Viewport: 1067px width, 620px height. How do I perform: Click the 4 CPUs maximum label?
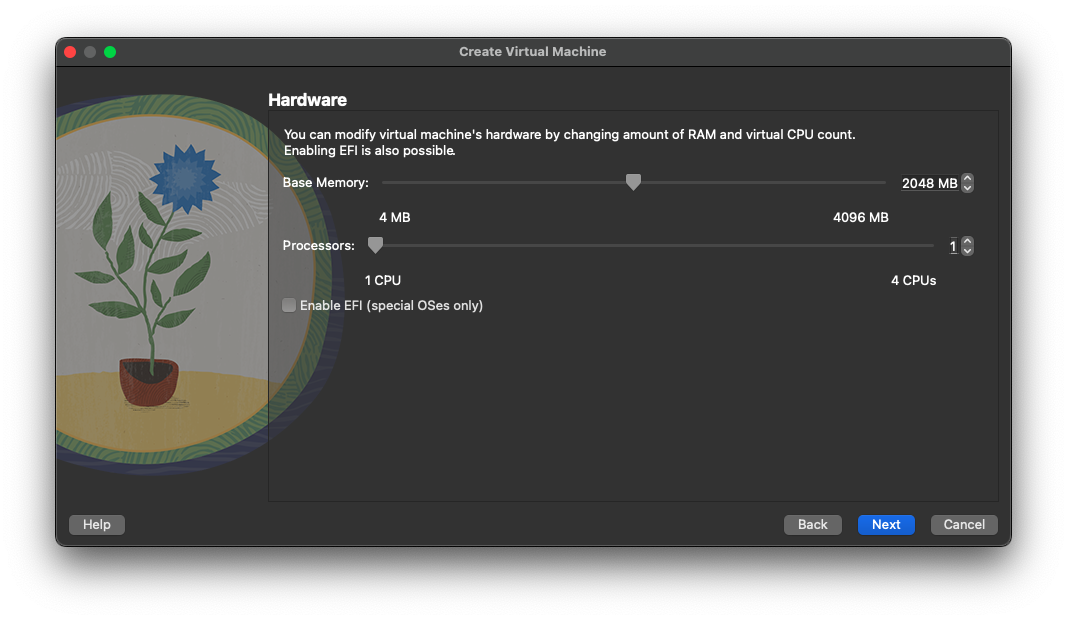[913, 280]
